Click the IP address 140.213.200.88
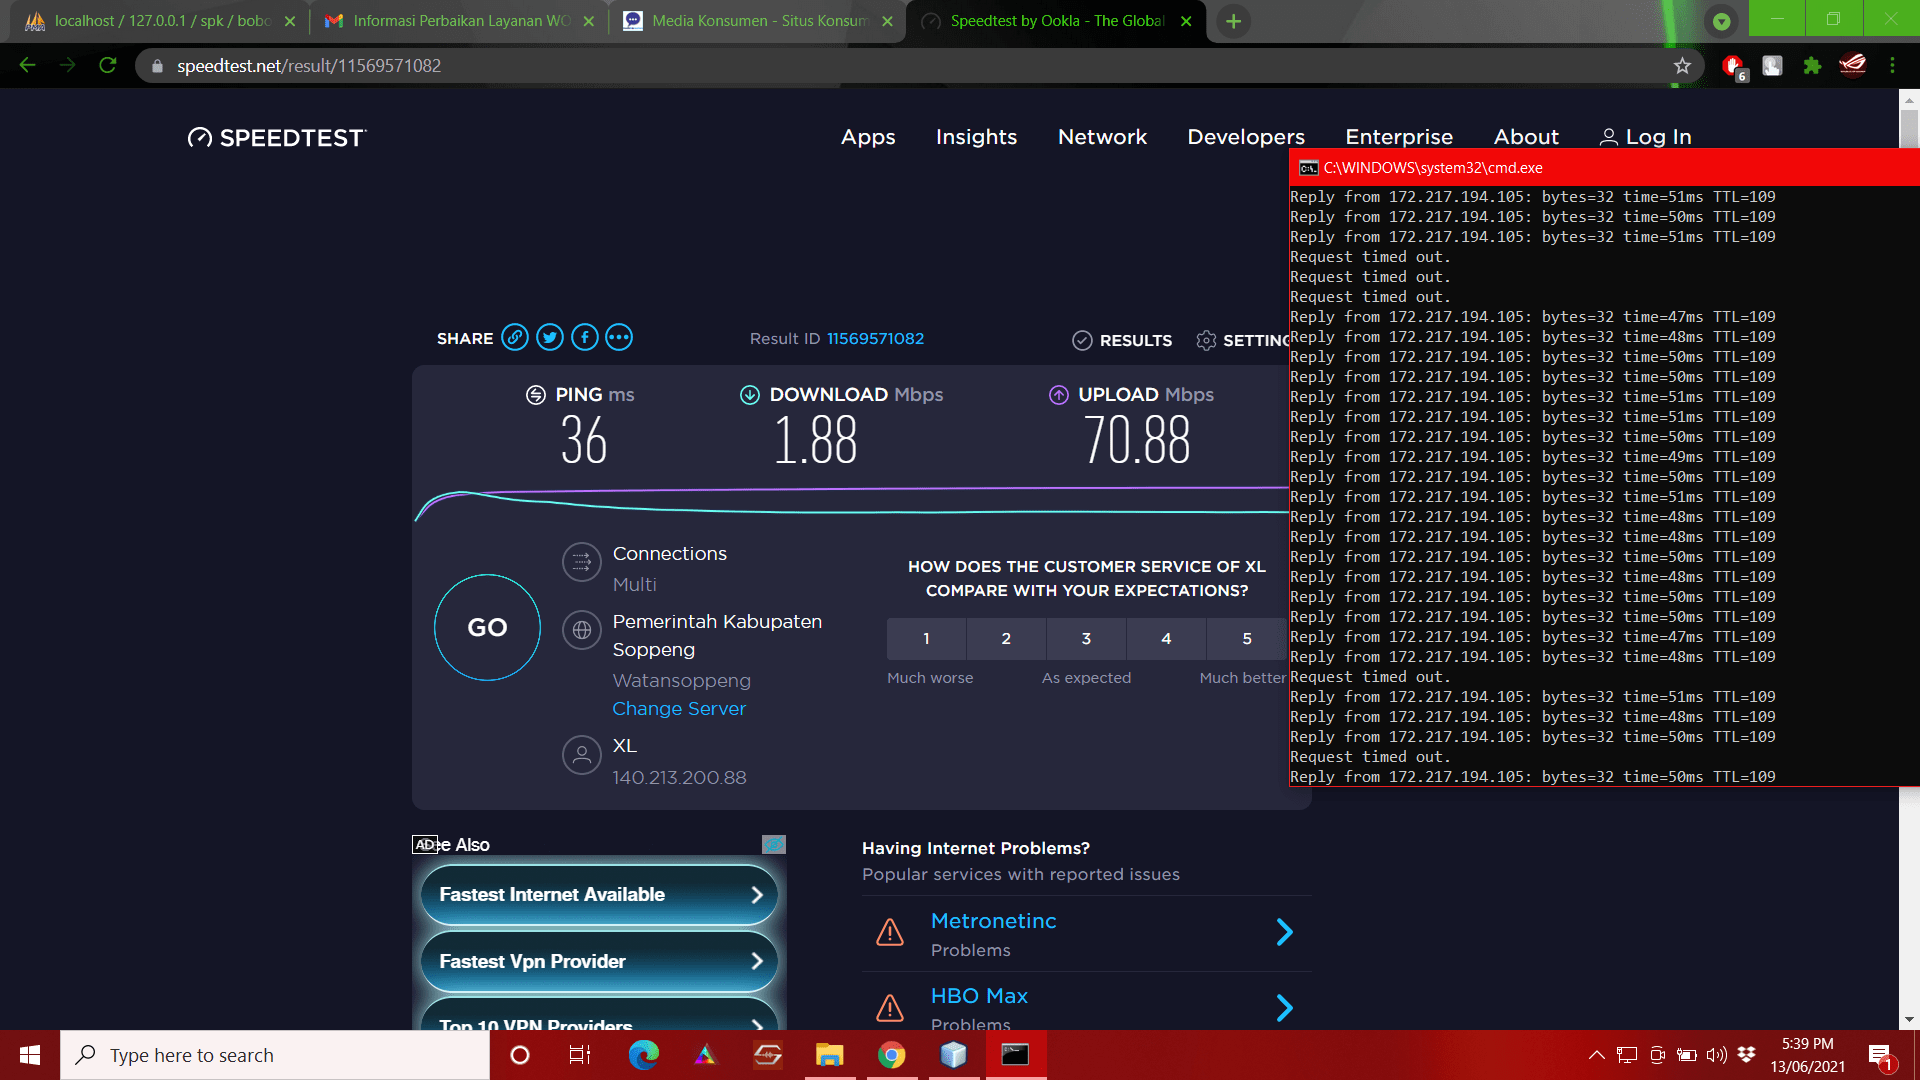1920x1080 pixels. (x=679, y=778)
